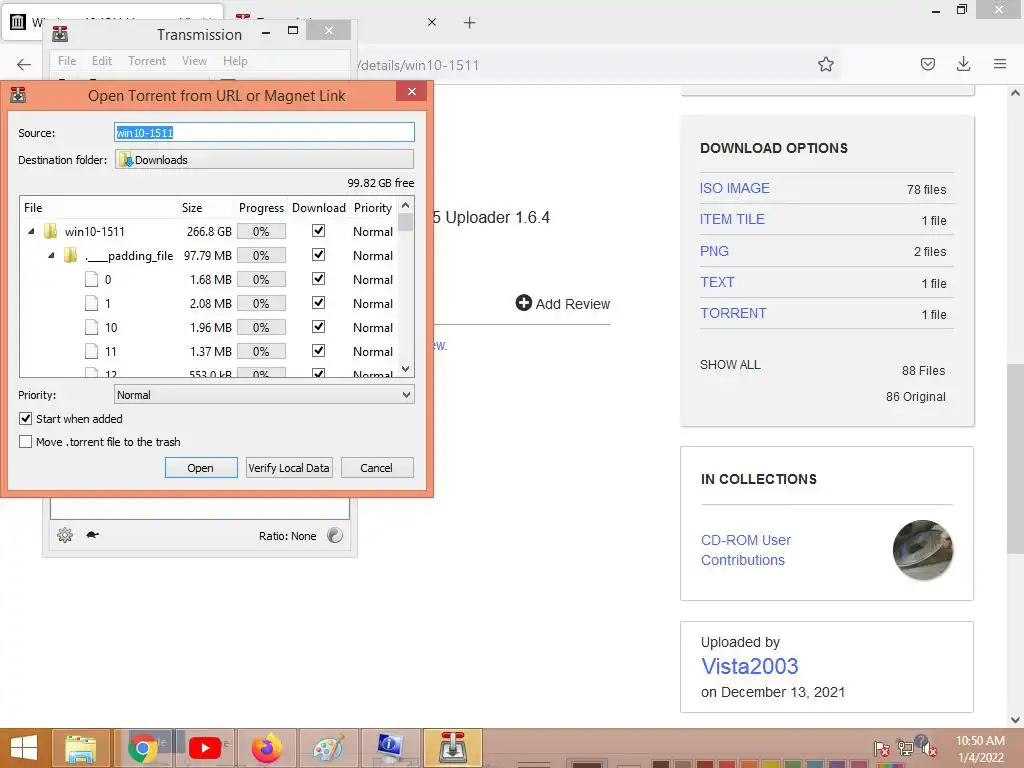Collapse the win10-1511 tree node
This screenshot has height=768, width=1024.
tap(31, 231)
